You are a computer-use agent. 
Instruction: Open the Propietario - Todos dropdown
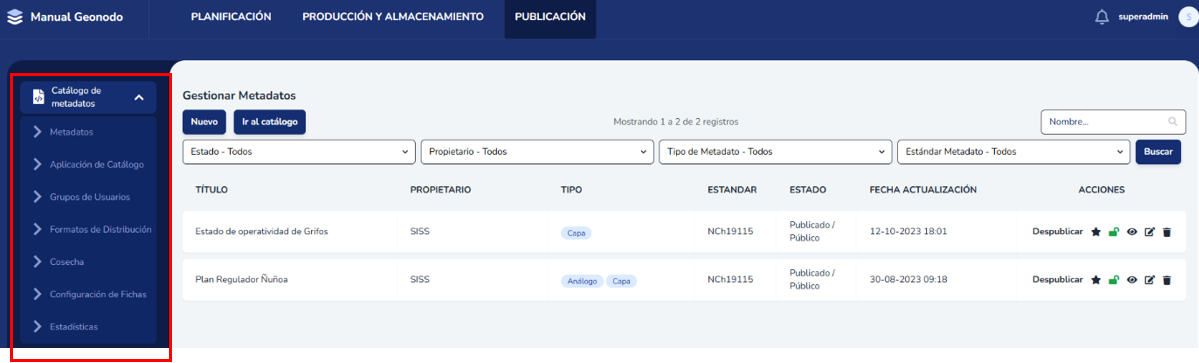(537, 152)
